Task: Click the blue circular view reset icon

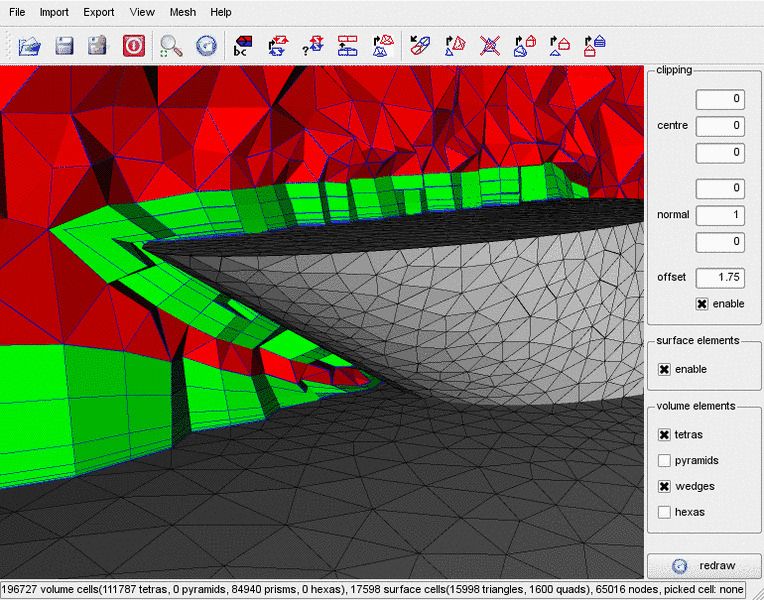Action: click(x=206, y=45)
